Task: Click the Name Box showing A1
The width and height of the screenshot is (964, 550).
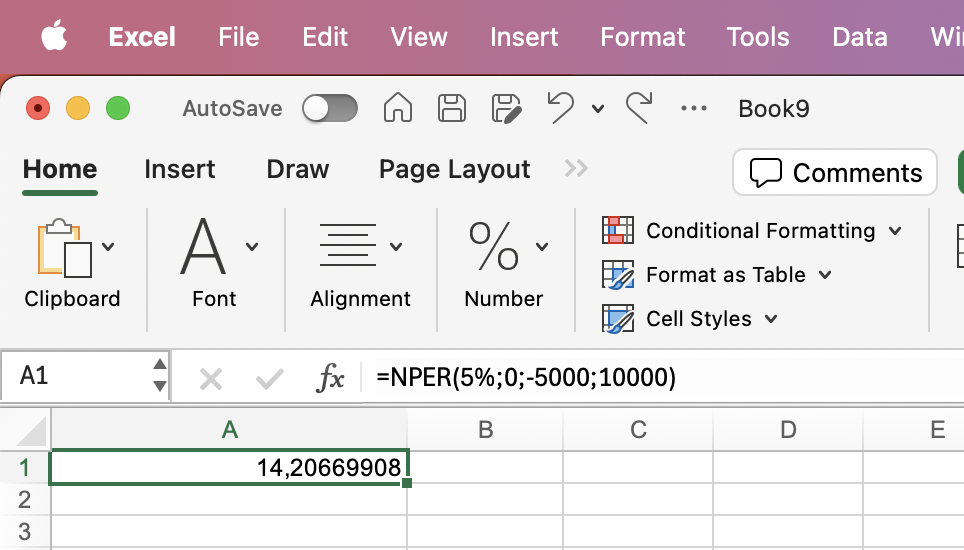Action: point(77,375)
